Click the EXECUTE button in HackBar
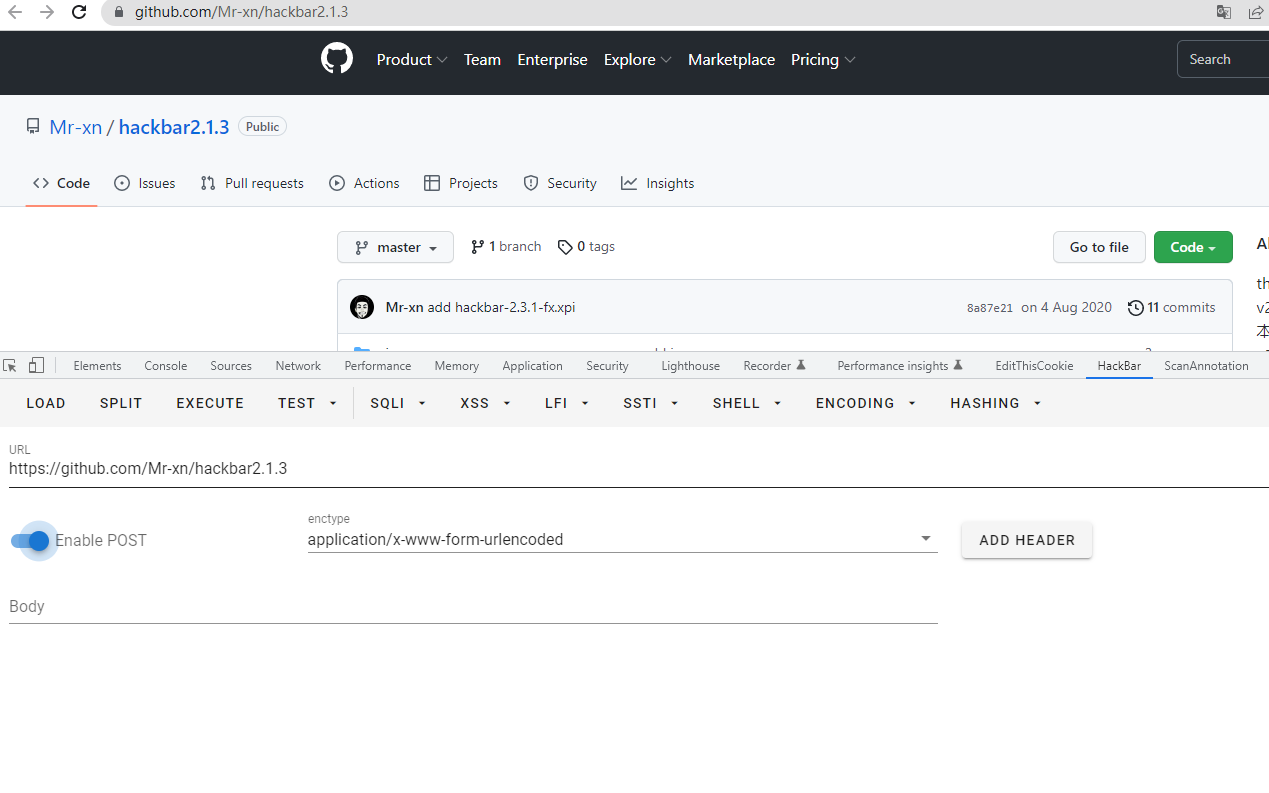This screenshot has width=1269, height=793. click(210, 403)
